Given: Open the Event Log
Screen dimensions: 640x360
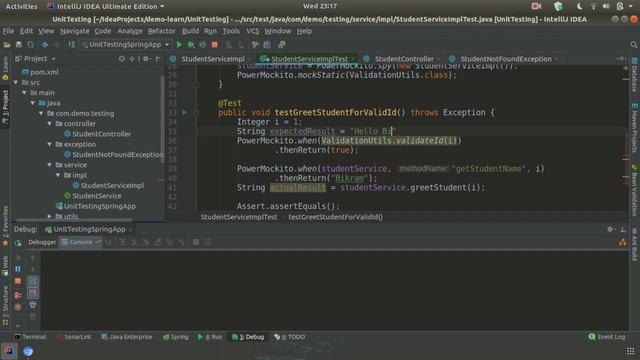Looking at the screenshot, I should tap(607, 337).
